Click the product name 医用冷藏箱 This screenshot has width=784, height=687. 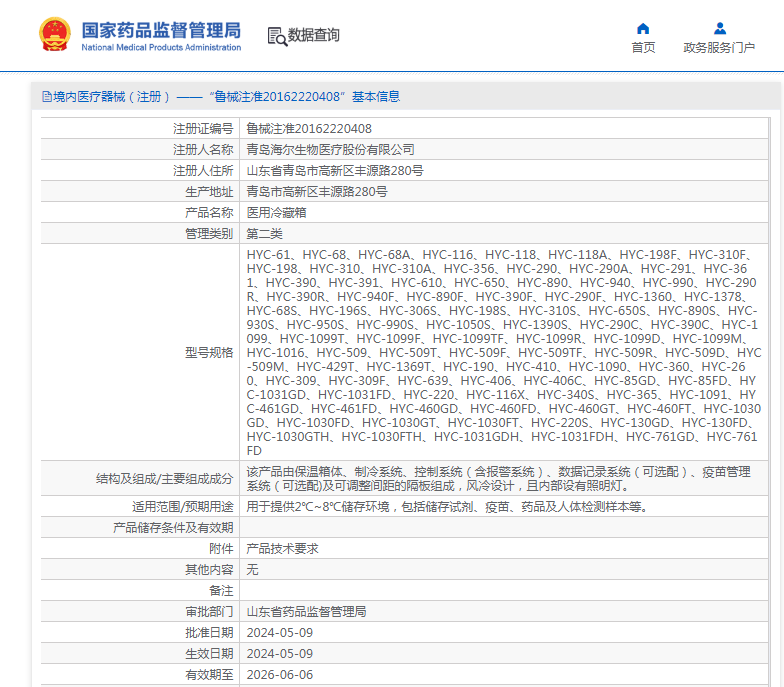tap(276, 213)
